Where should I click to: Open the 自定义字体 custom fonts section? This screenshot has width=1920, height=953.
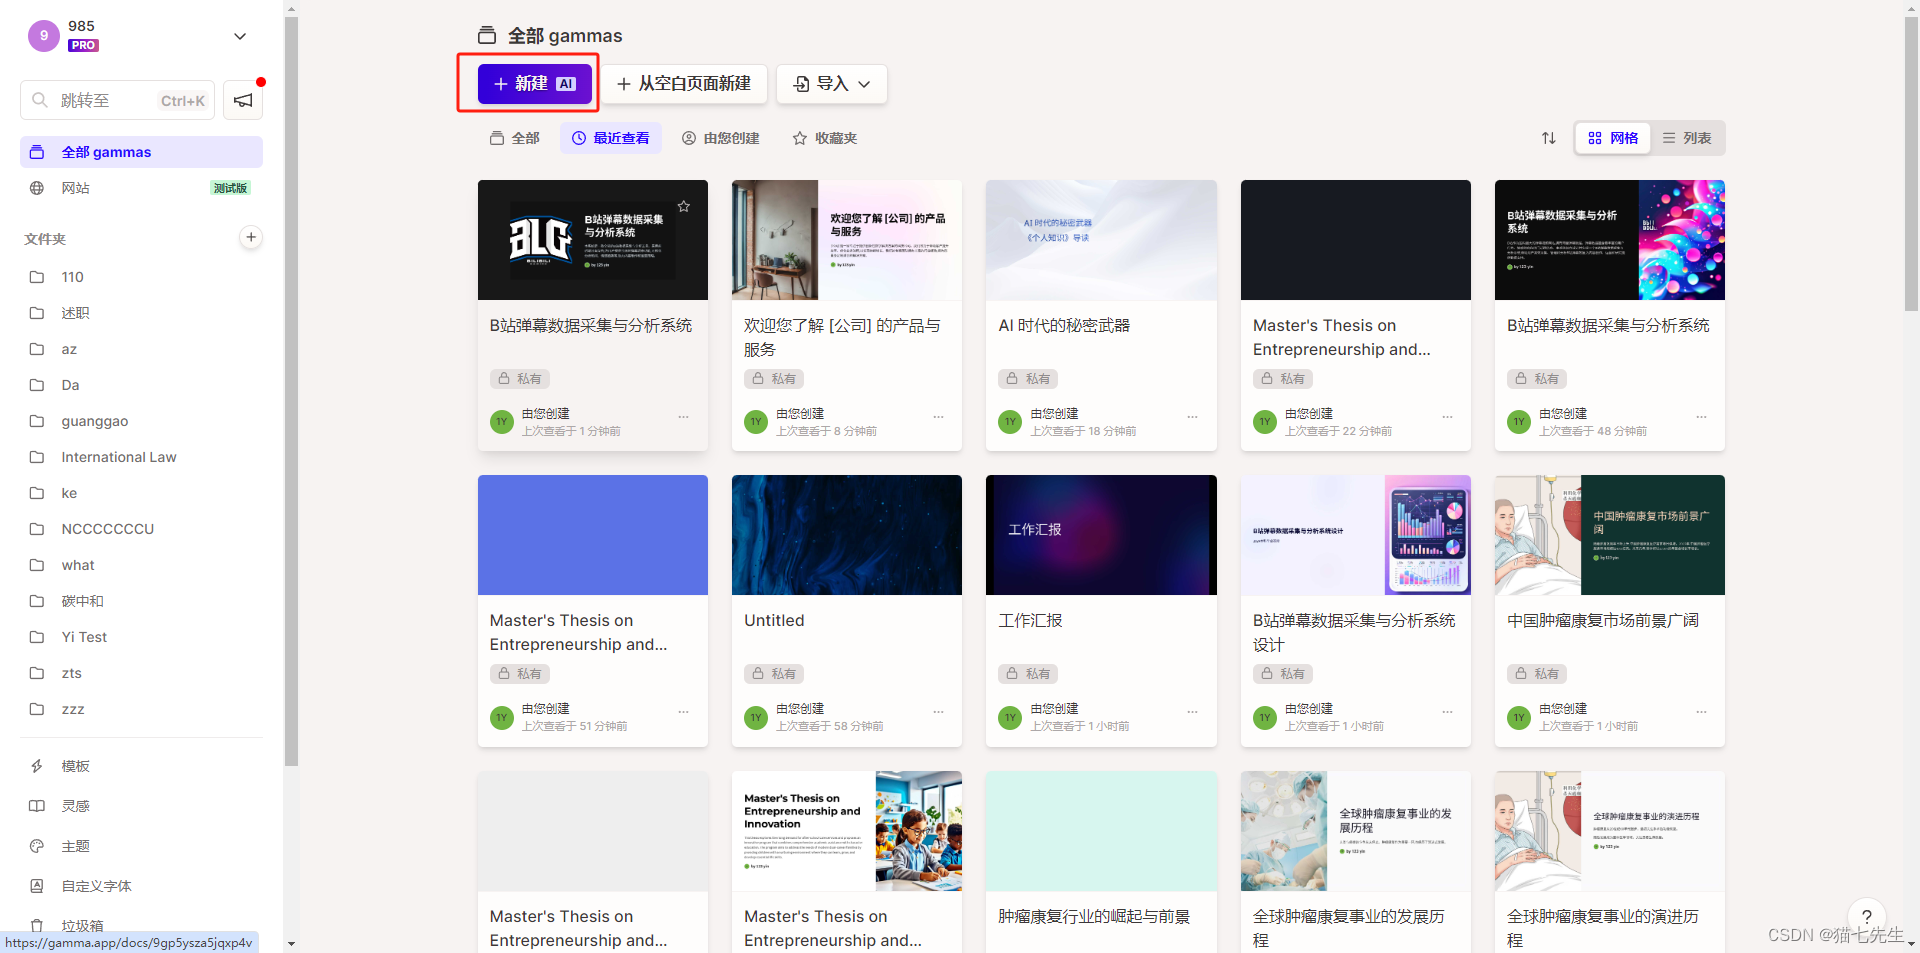tap(141, 886)
